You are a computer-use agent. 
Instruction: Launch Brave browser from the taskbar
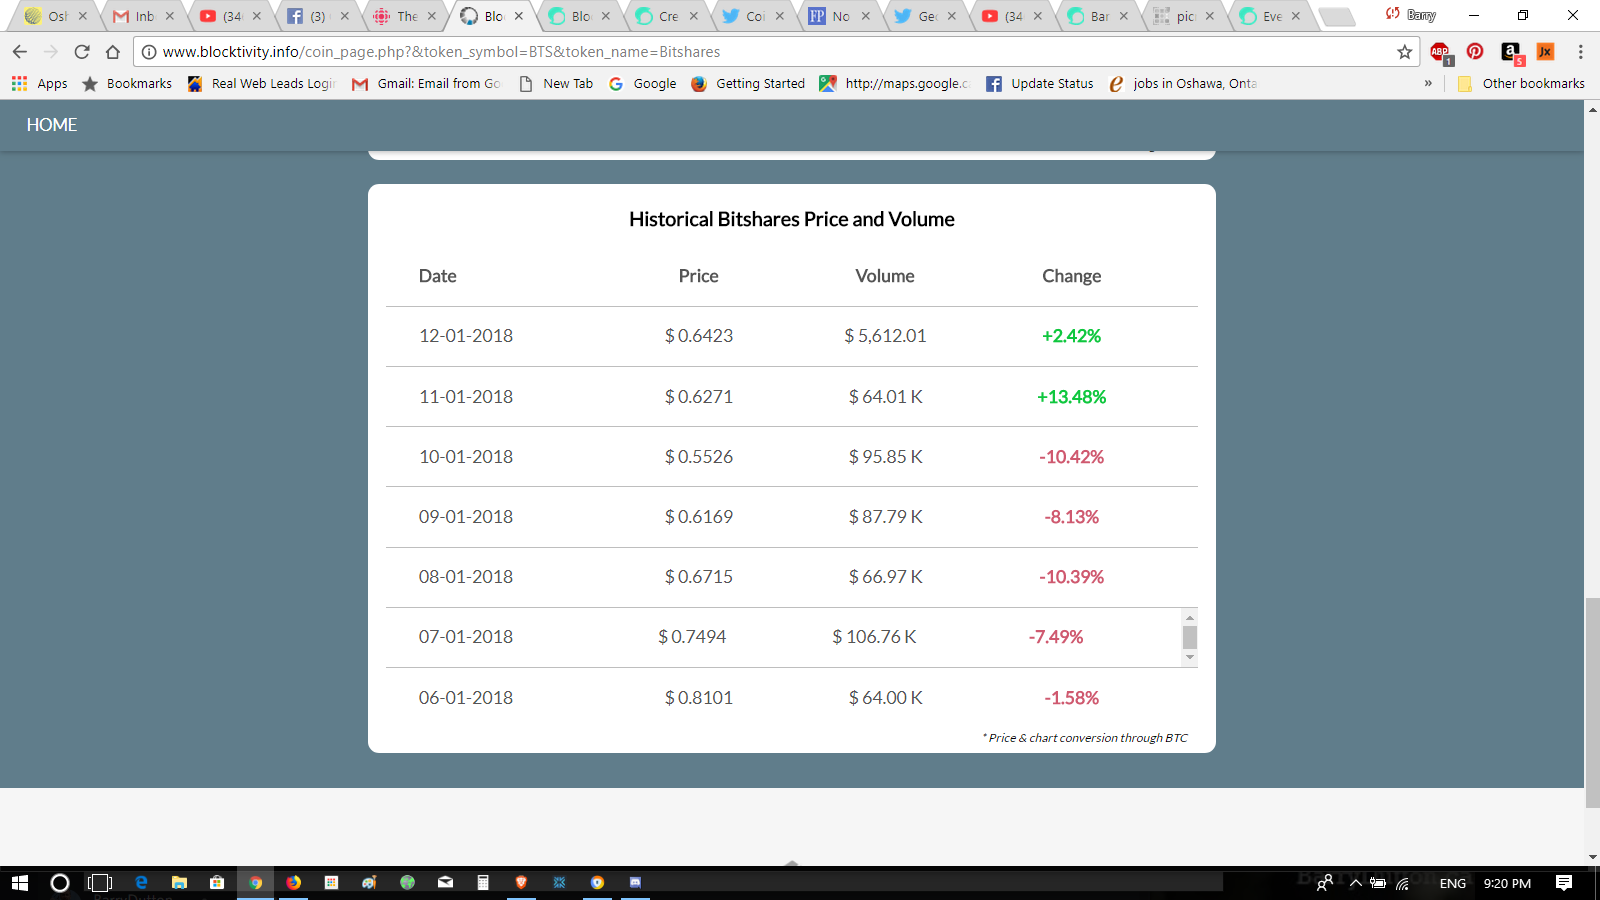[521, 882]
